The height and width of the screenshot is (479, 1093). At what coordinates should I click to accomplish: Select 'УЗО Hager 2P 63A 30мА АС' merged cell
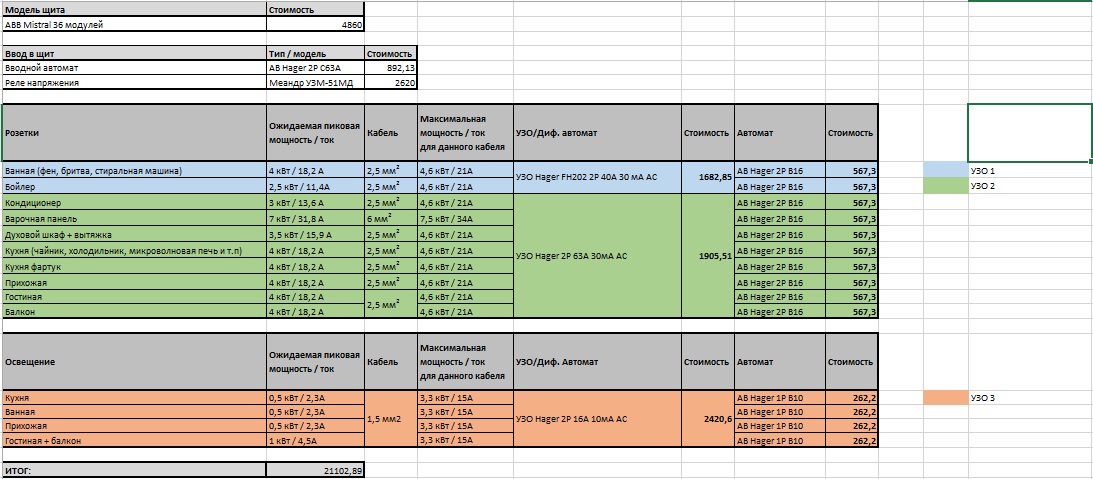(597, 257)
